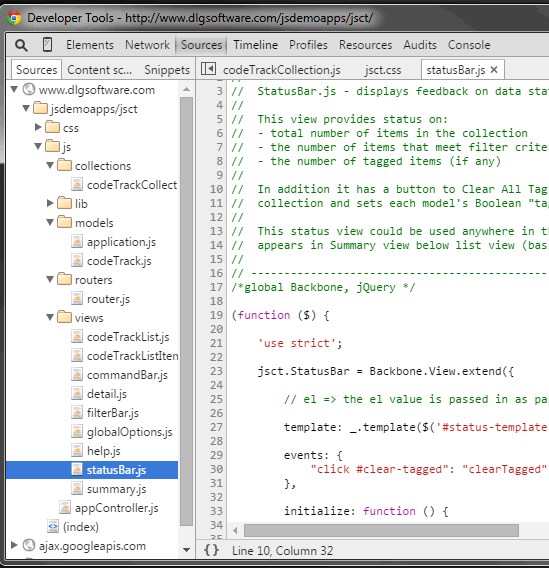Viewport: 549px width, 568px height.
Task: Switch to jsct.css editor tab
Action: tap(383, 70)
